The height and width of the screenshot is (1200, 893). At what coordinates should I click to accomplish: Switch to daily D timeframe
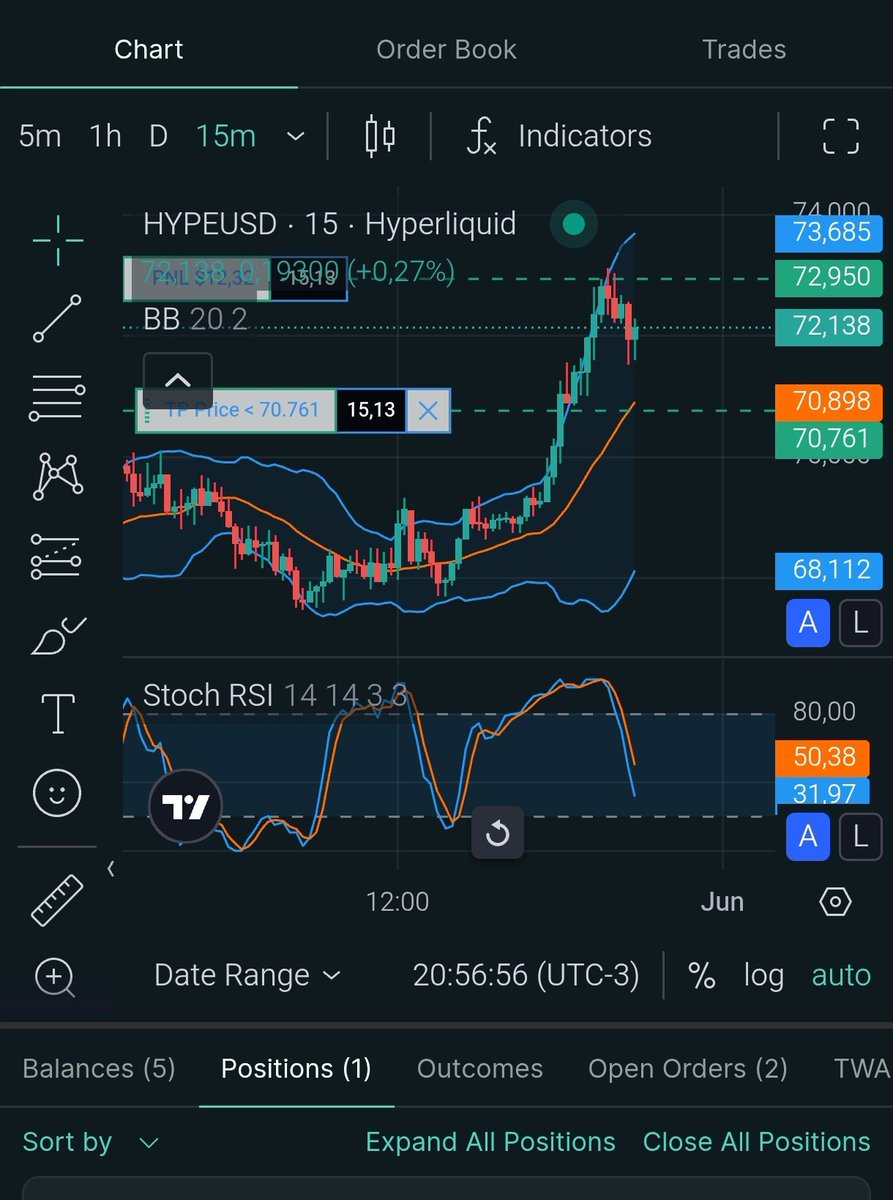point(158,136)
